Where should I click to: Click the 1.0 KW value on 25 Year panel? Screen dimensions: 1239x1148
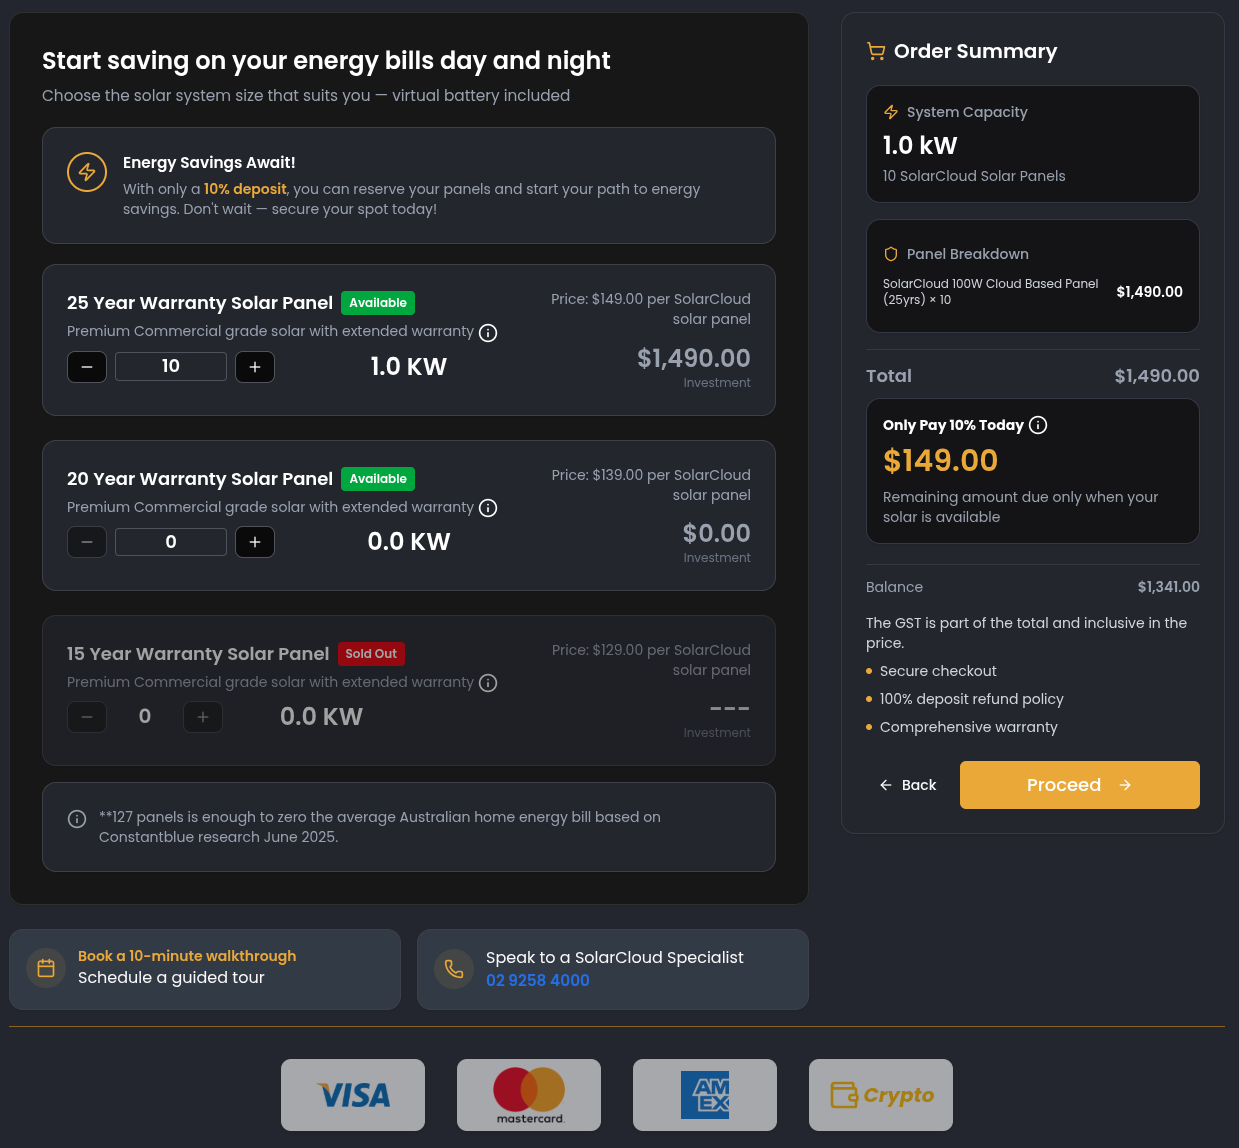pos(409,367)
